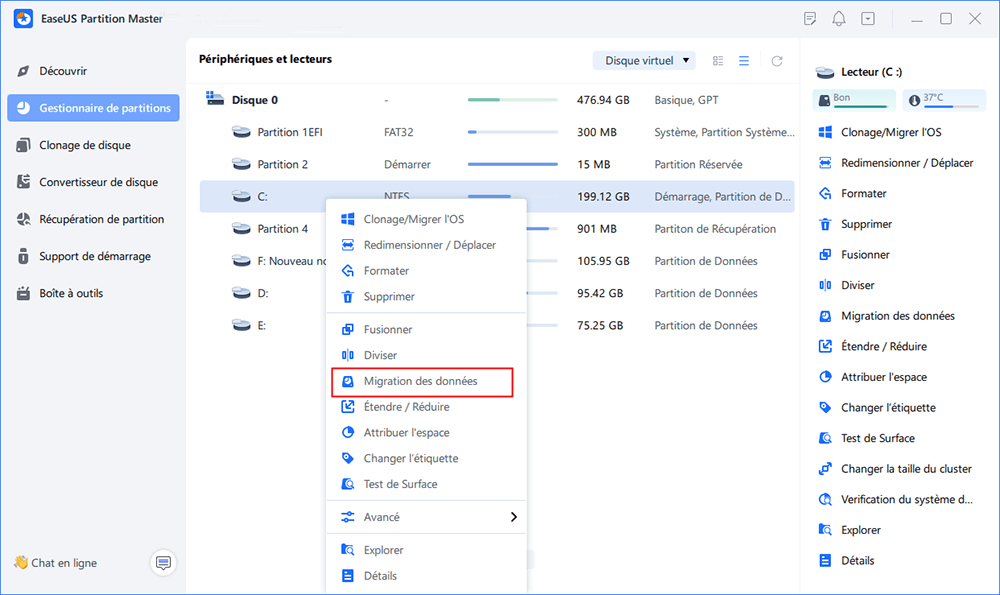
Task: Open Convertisseur de disque sidebar icon
Action: coord(23,182)
